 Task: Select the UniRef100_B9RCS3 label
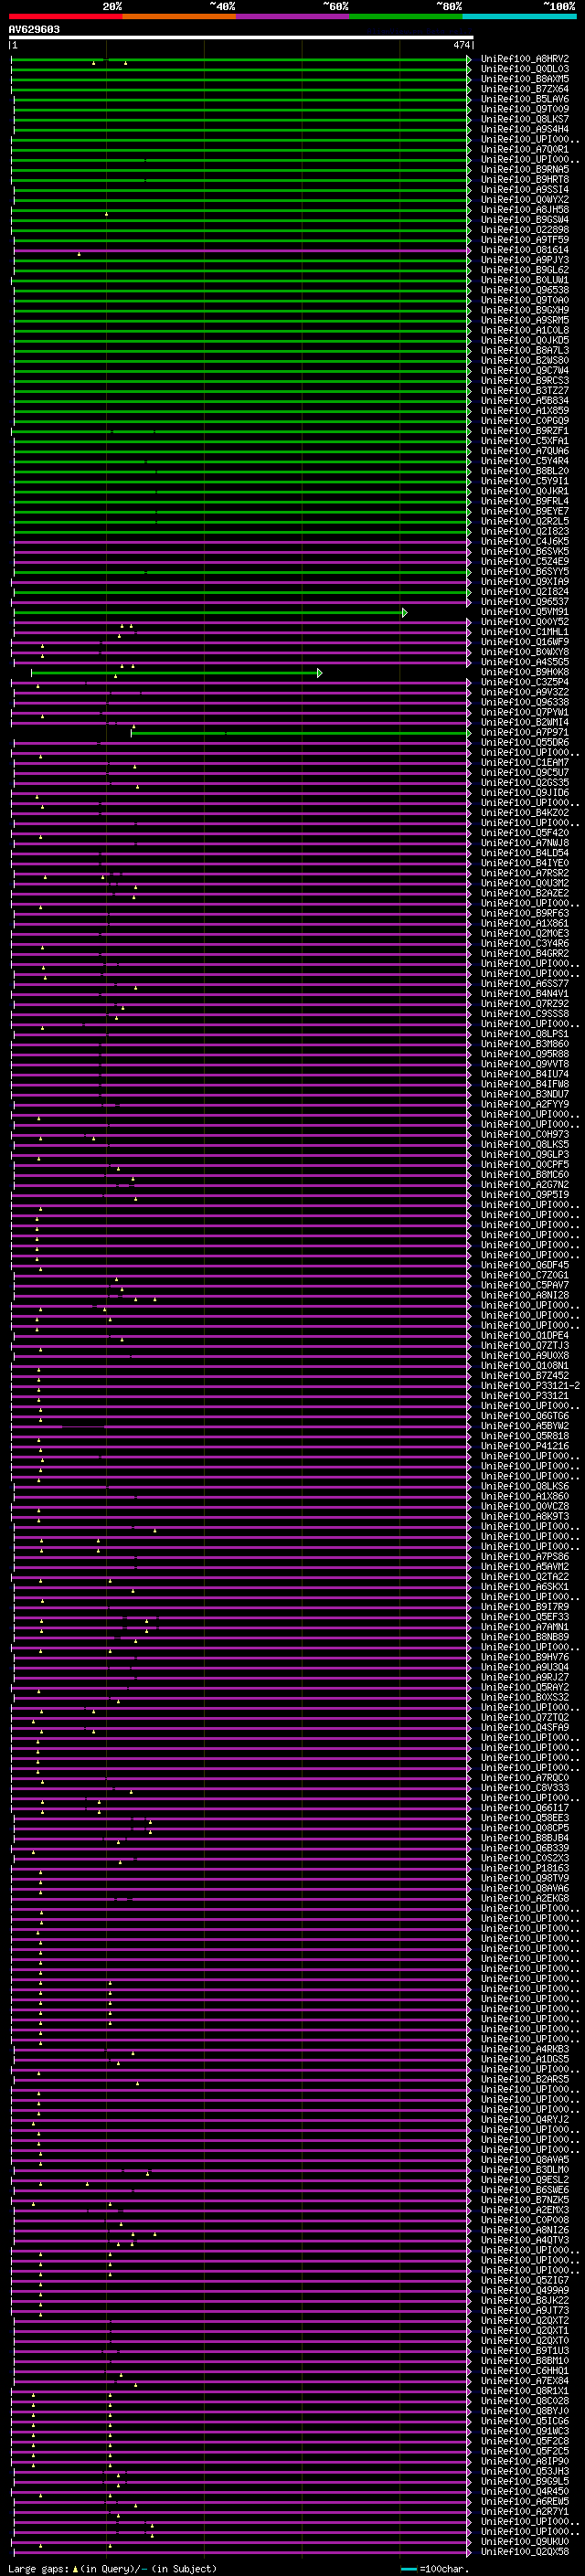point(525,380)
